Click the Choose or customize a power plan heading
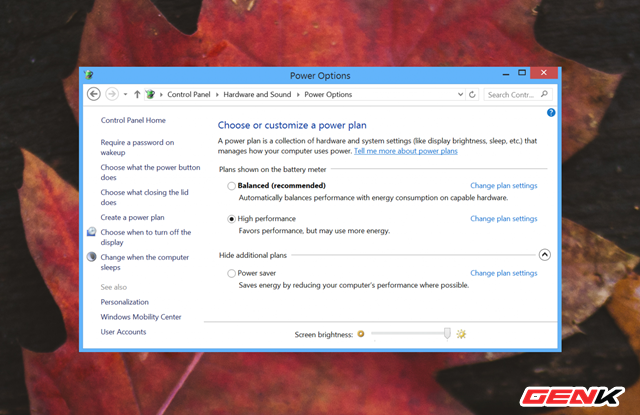640x415 pixels. [292, 125]
